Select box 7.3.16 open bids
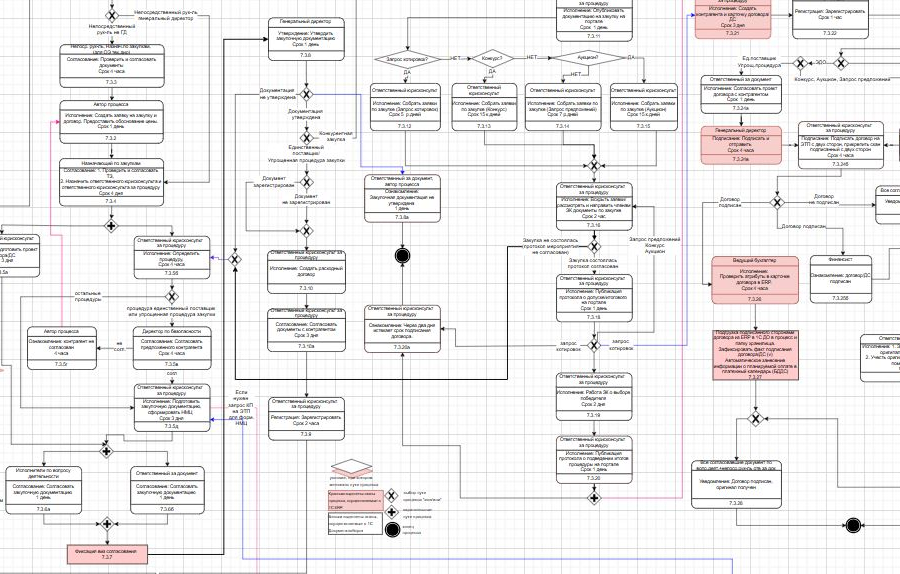The image size is (900, 574). [x=595, y=207]
